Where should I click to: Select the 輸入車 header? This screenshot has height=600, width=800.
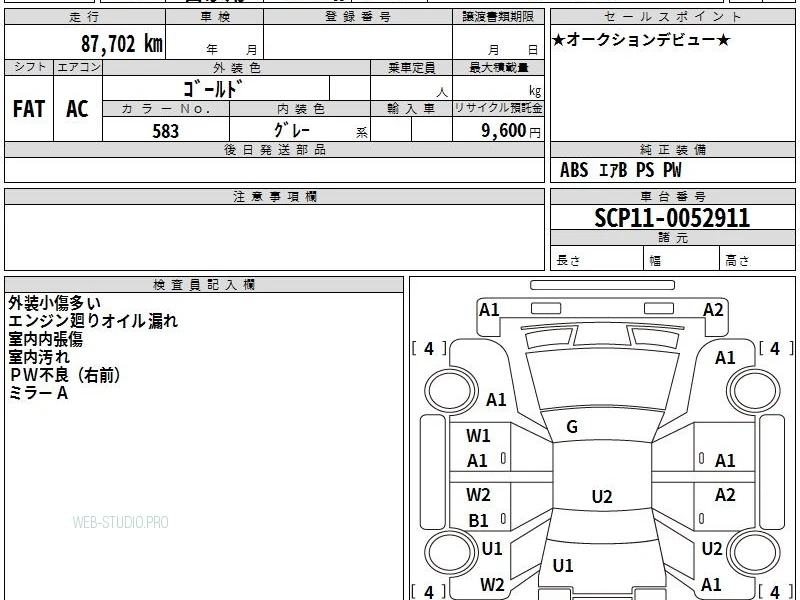click(411, 109)
